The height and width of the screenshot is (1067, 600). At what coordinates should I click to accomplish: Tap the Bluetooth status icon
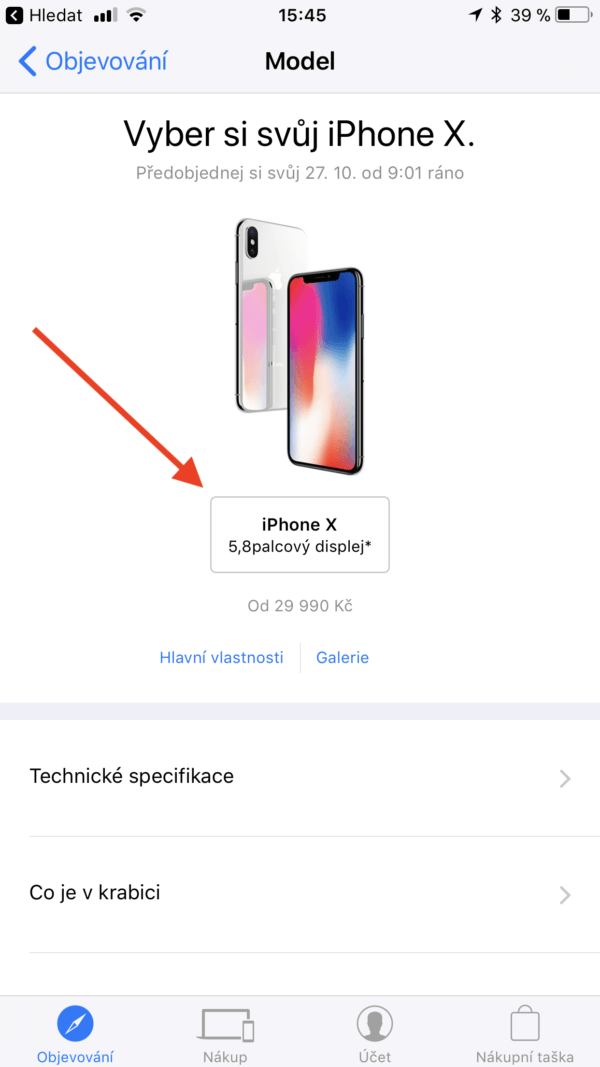coord(497,14)
